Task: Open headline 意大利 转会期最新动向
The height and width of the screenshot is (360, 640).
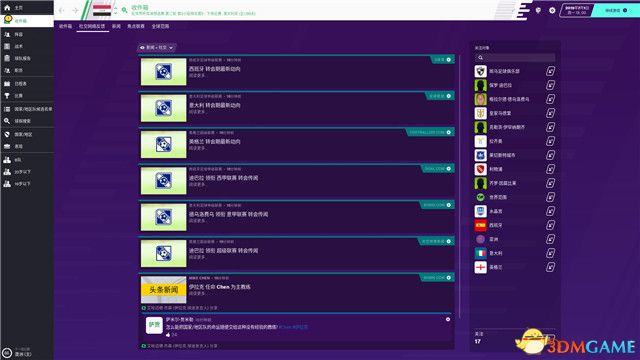Action: [215, 105]
